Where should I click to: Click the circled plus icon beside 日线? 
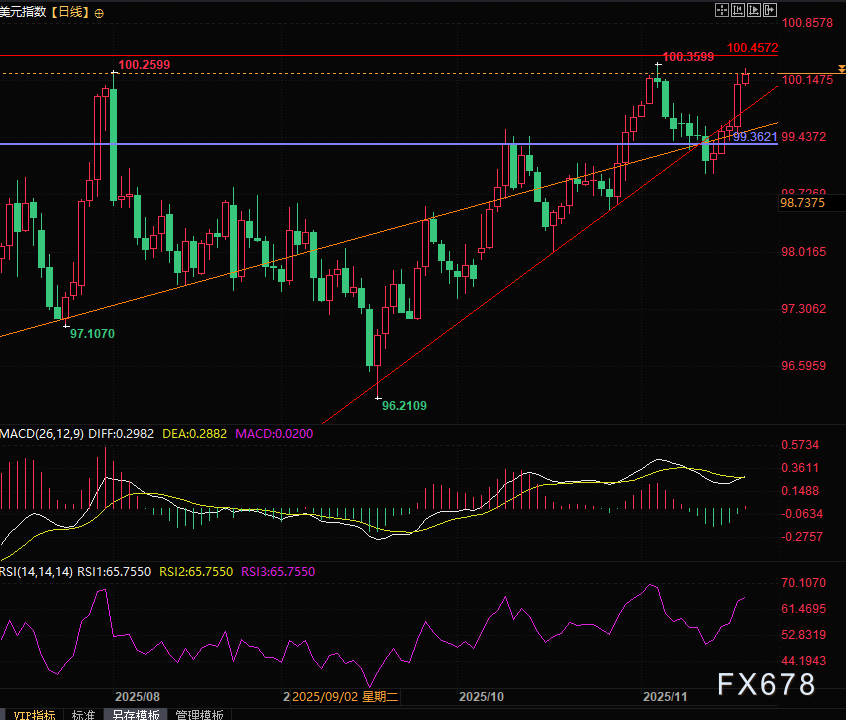click(99, 14)
